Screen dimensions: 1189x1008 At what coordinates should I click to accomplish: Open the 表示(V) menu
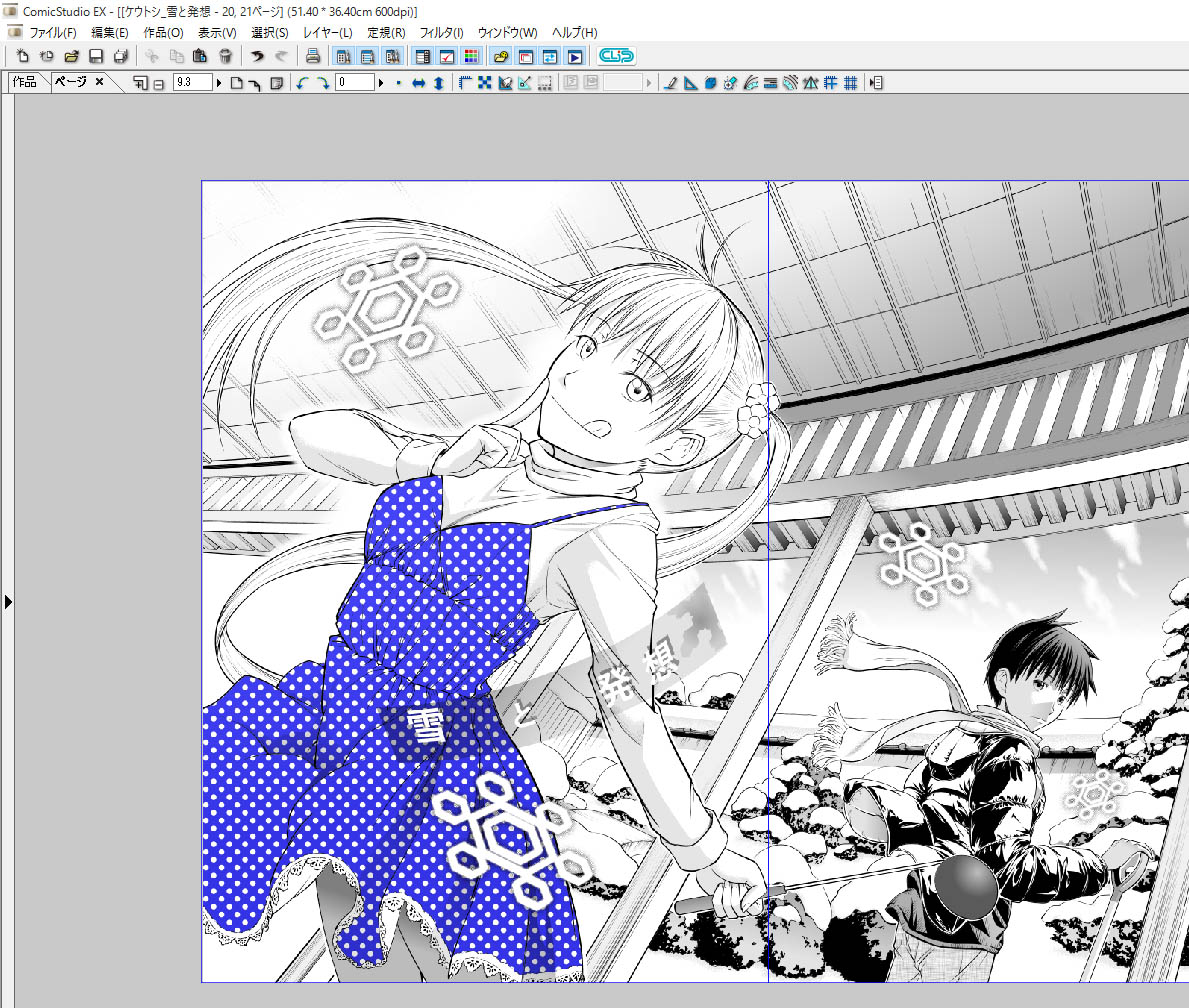click(217, 33)
